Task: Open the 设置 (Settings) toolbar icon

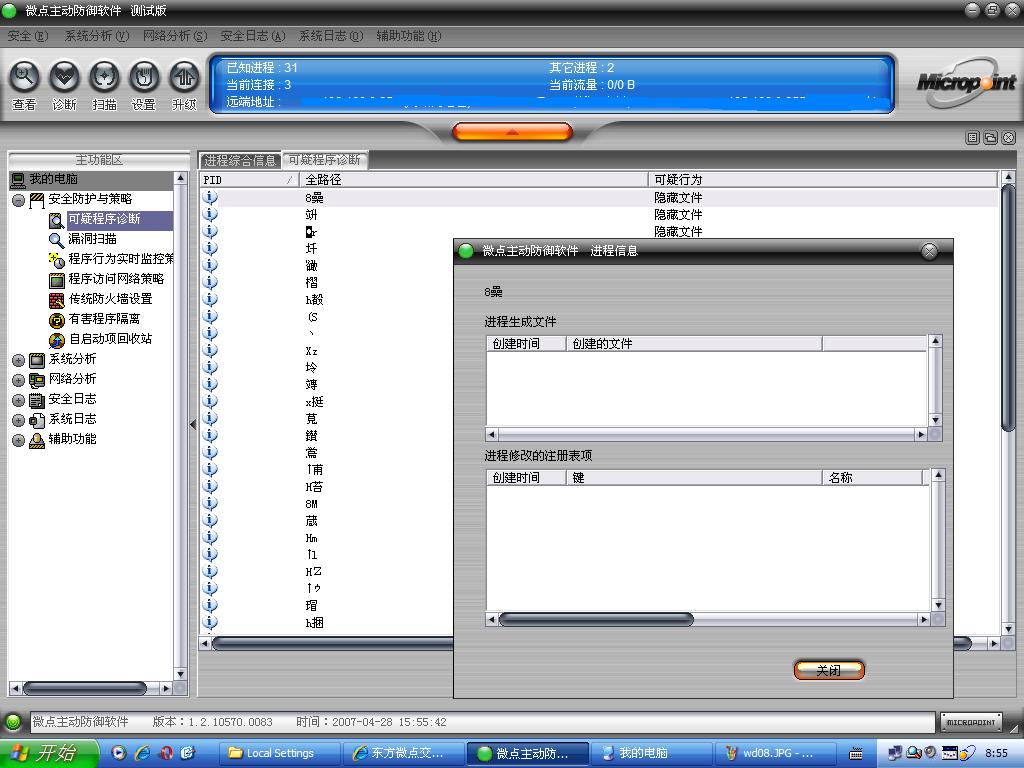Action: pyautogui.click(x=144, y=78)
